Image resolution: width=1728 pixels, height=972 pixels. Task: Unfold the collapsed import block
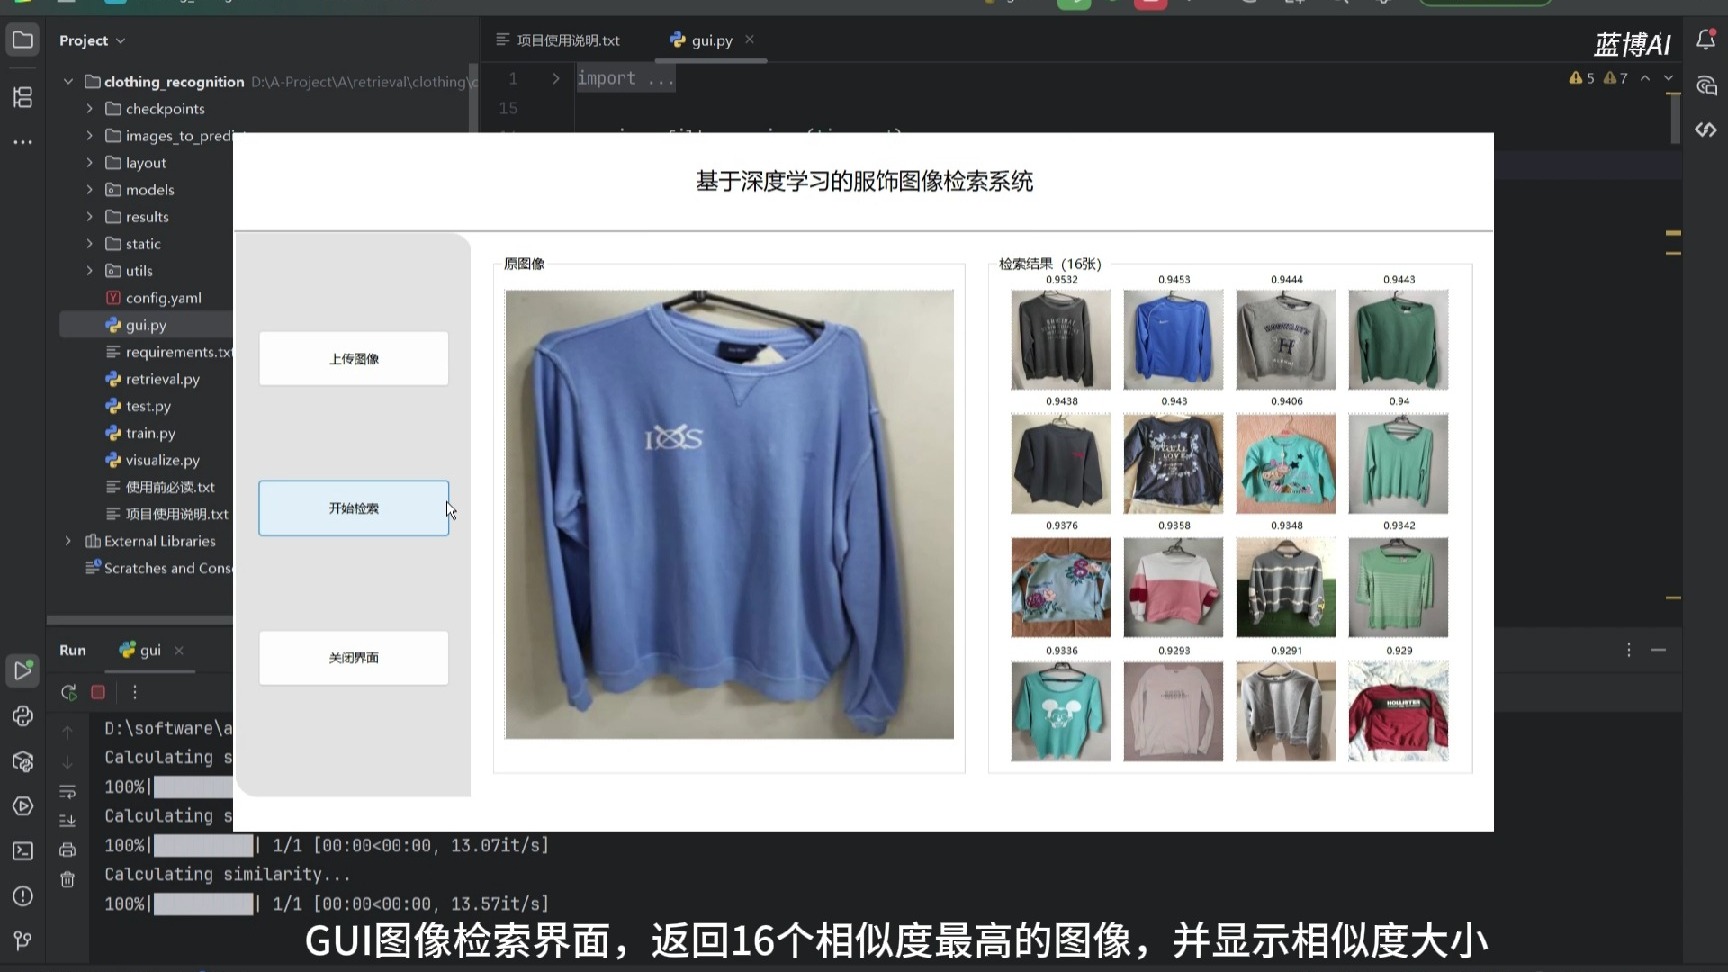pyautogui.click(x=556, y=78)
